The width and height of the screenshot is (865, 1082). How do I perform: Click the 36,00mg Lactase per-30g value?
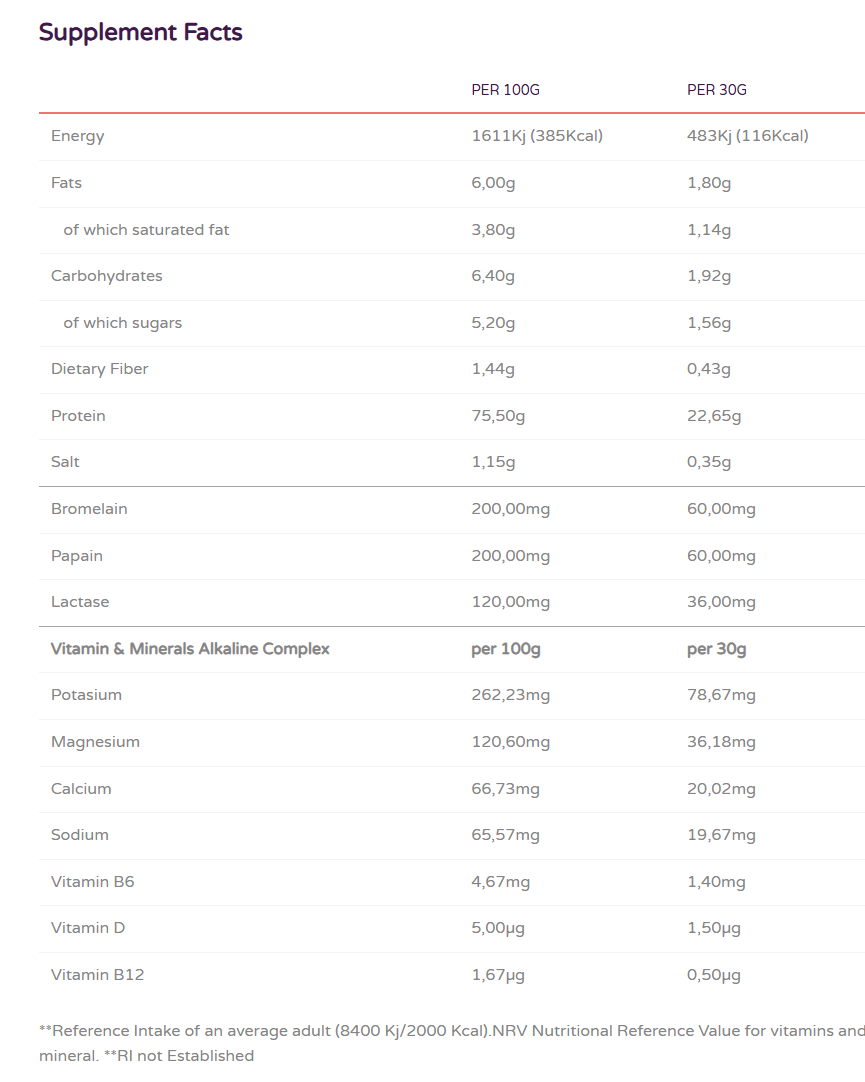(721, 602)
